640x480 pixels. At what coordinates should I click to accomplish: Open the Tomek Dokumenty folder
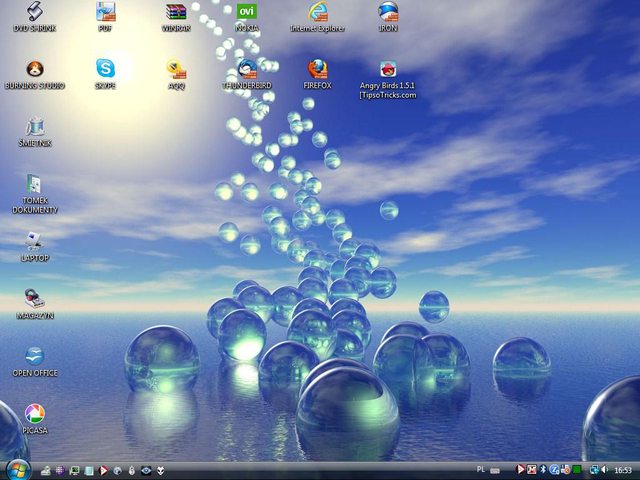coord(35,185)
